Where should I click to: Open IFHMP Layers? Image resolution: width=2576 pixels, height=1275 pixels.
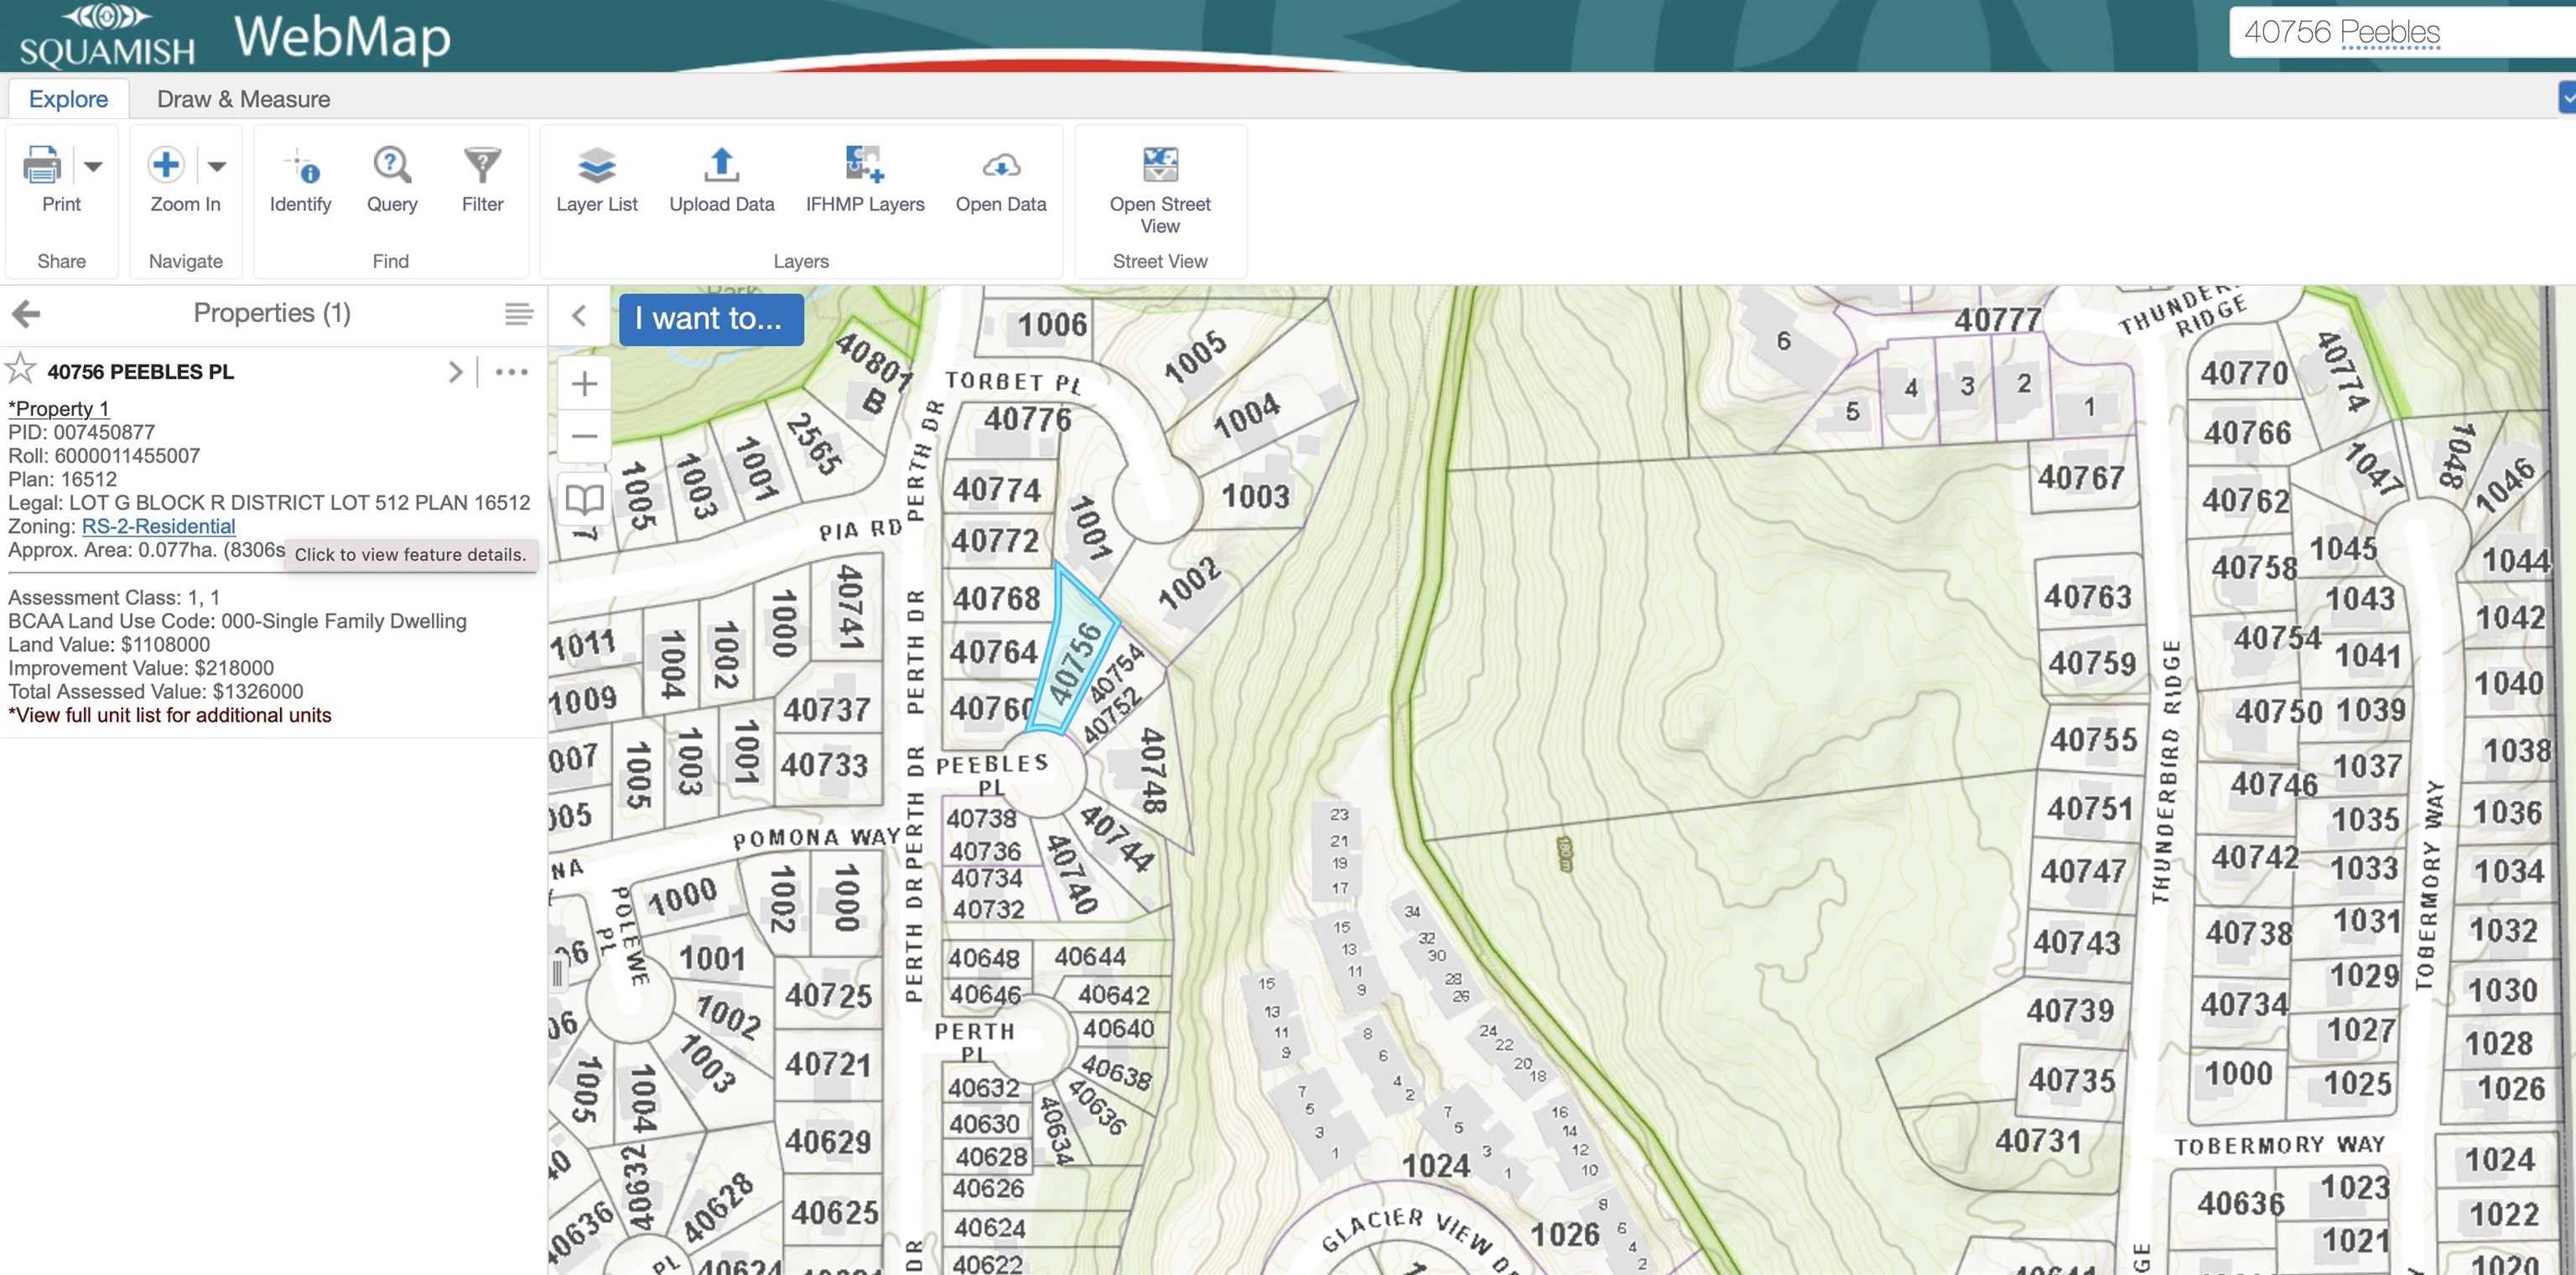point(865,180)
